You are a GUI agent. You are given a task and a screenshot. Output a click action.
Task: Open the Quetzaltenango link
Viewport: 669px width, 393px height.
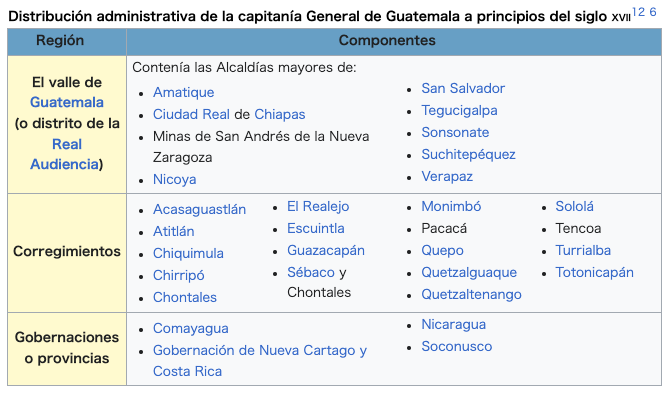click(471, 294)
